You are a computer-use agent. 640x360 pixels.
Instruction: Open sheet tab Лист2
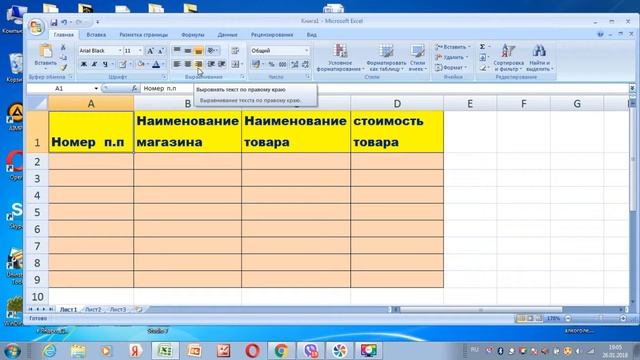click(x=93, y=310)
